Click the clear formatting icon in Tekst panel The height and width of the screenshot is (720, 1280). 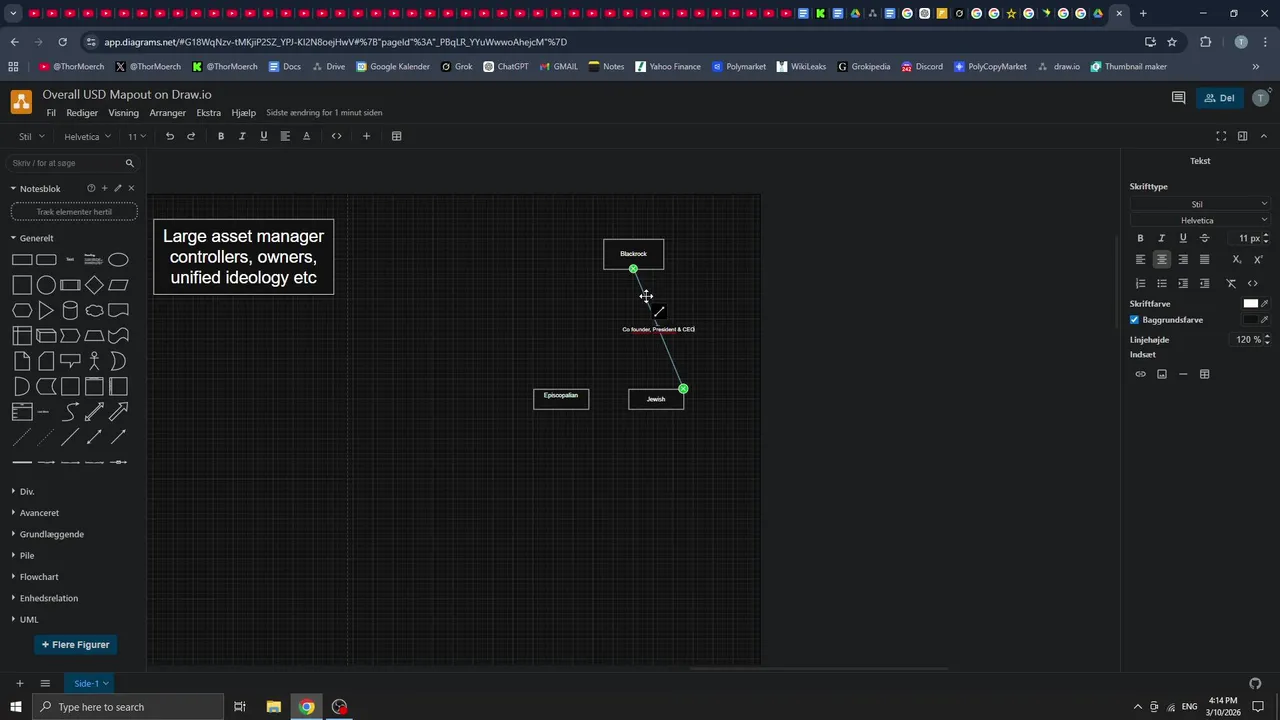[x=1231, y=284]
